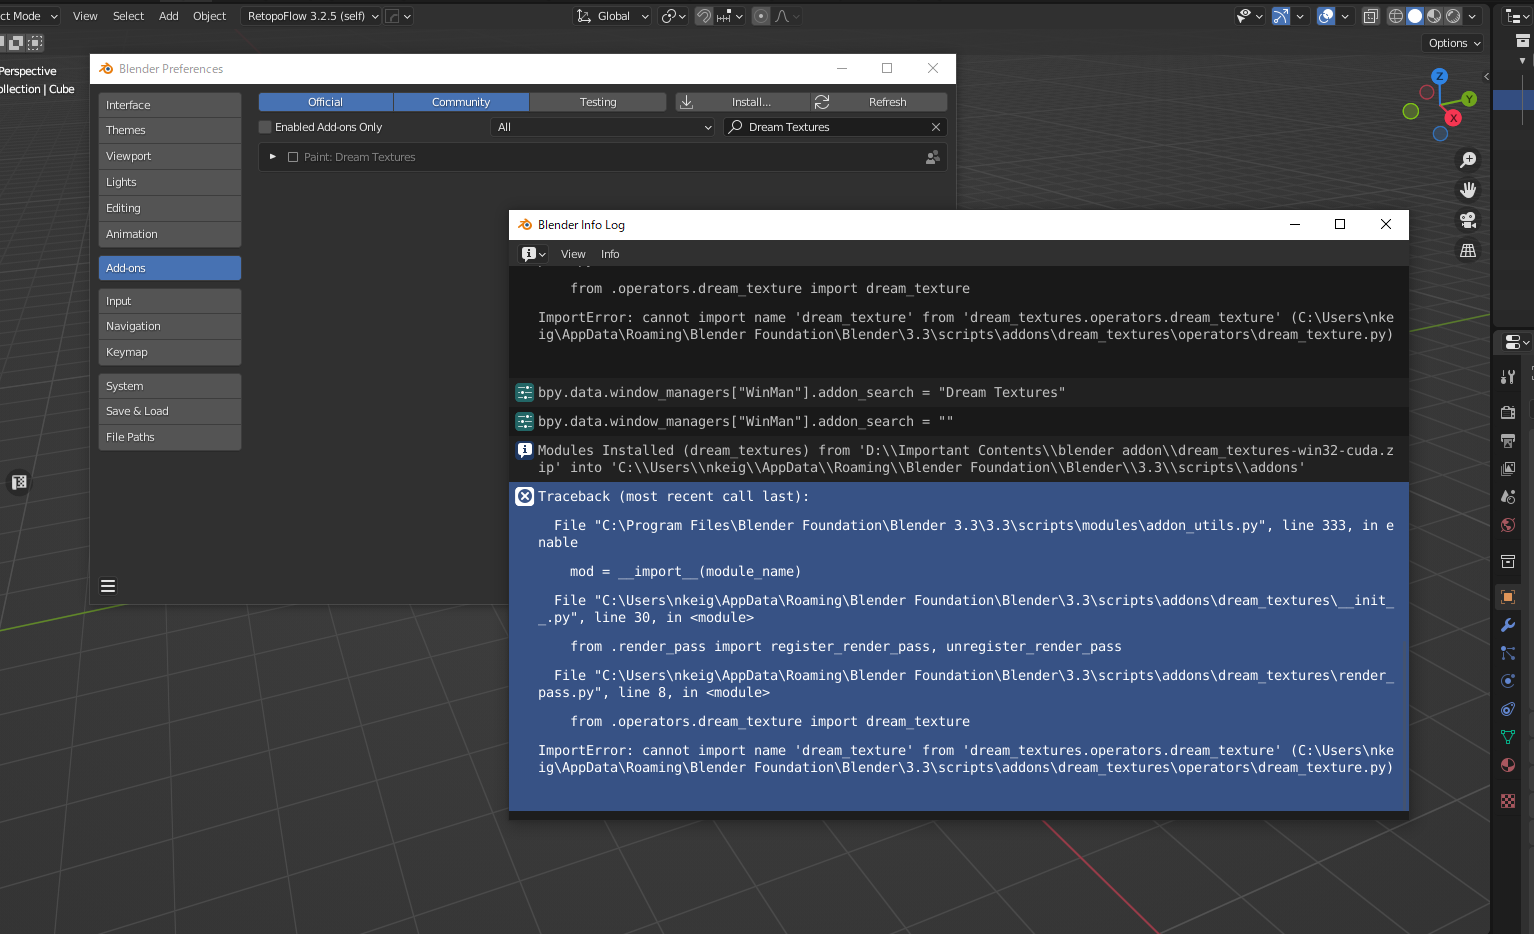Open View menu in Info Log window
The image size is (1534, 934).
(x=573, y=254)
